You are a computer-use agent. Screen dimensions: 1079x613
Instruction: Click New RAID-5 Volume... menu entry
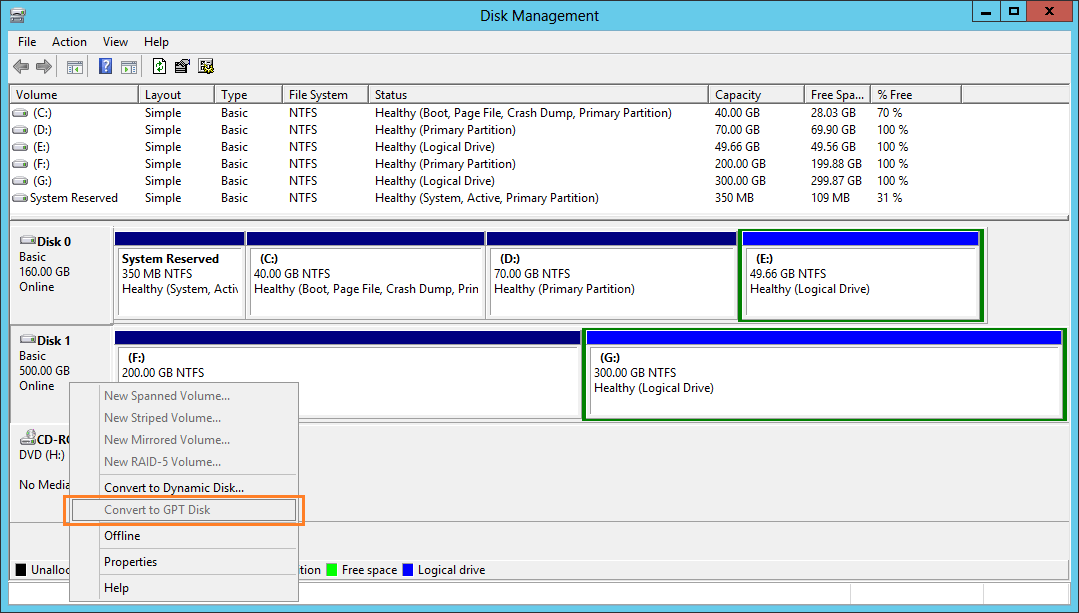pyautogui.click(x=184, y=462)
